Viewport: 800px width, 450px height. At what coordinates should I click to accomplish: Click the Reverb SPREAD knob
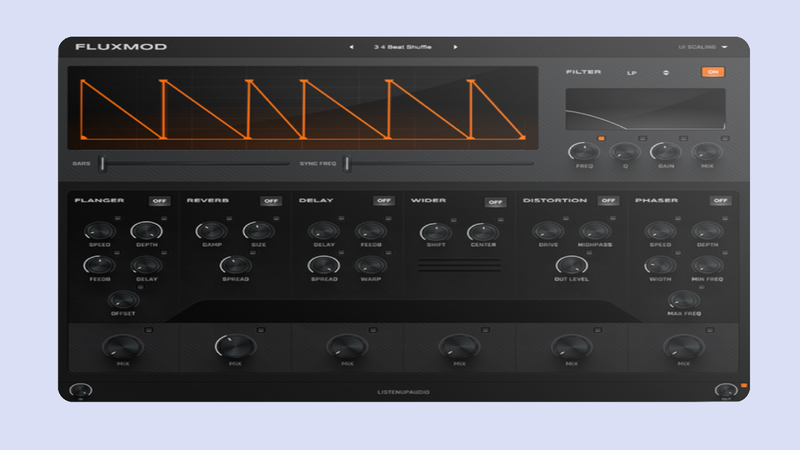[x=235, y=266]
